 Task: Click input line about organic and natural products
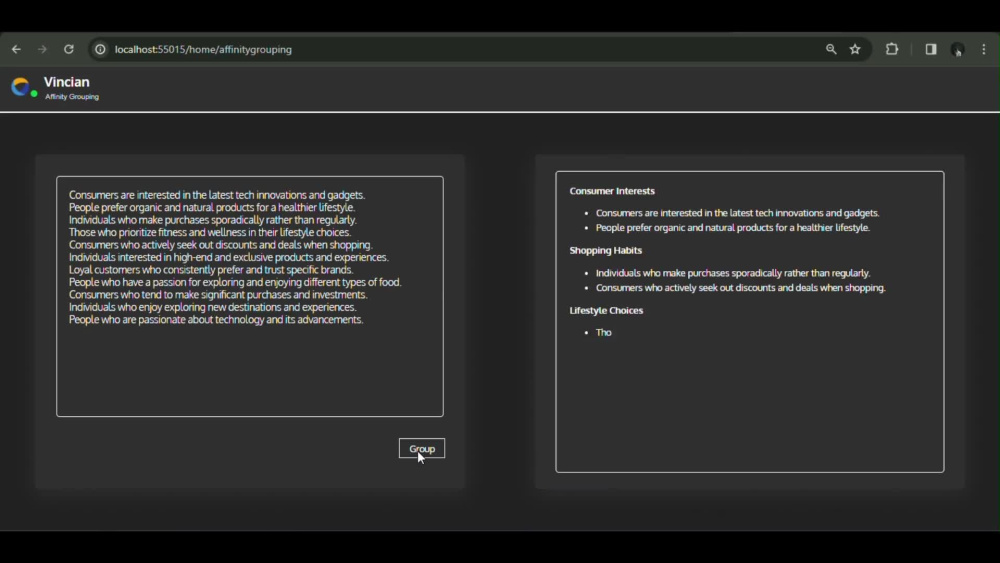[212, 207]
